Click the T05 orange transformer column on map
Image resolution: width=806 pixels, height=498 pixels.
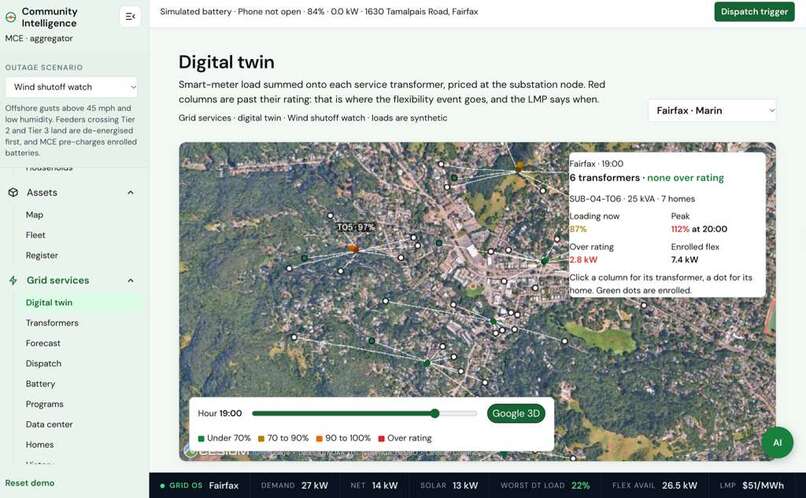pyautogui.click(x=353, y=248)
